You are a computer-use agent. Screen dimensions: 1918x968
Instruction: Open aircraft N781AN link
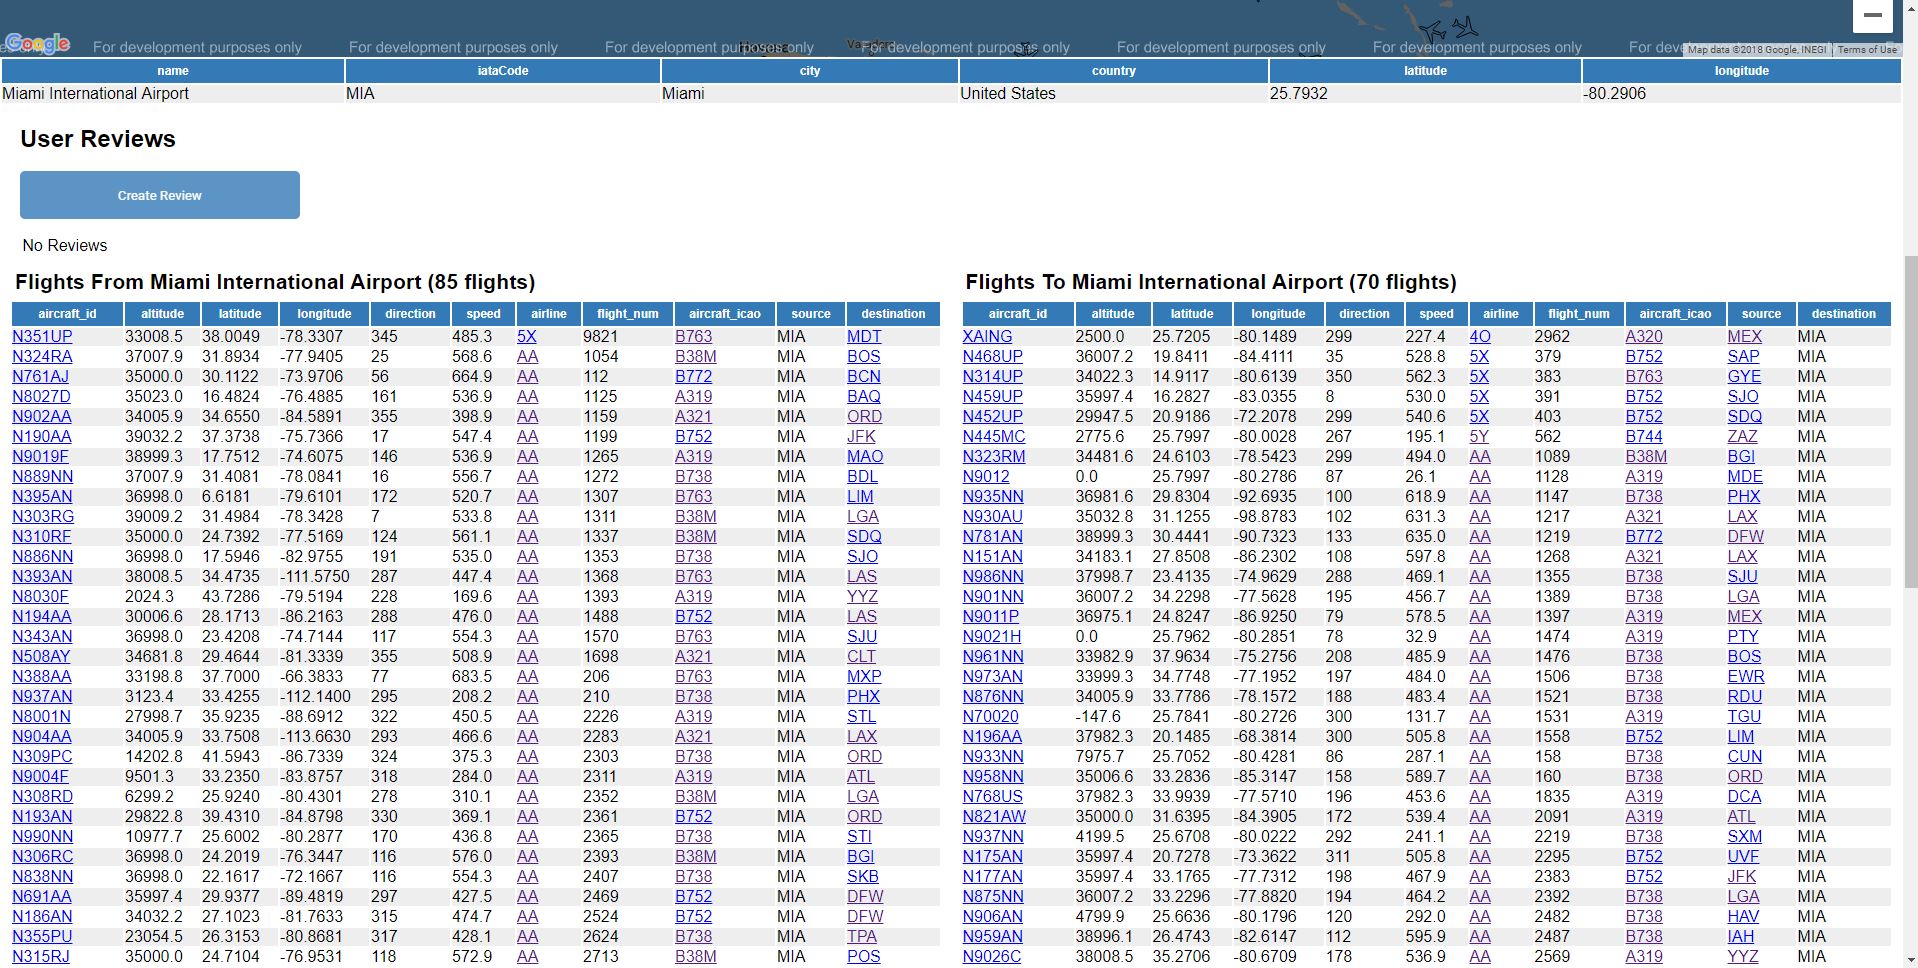[993, 537]
